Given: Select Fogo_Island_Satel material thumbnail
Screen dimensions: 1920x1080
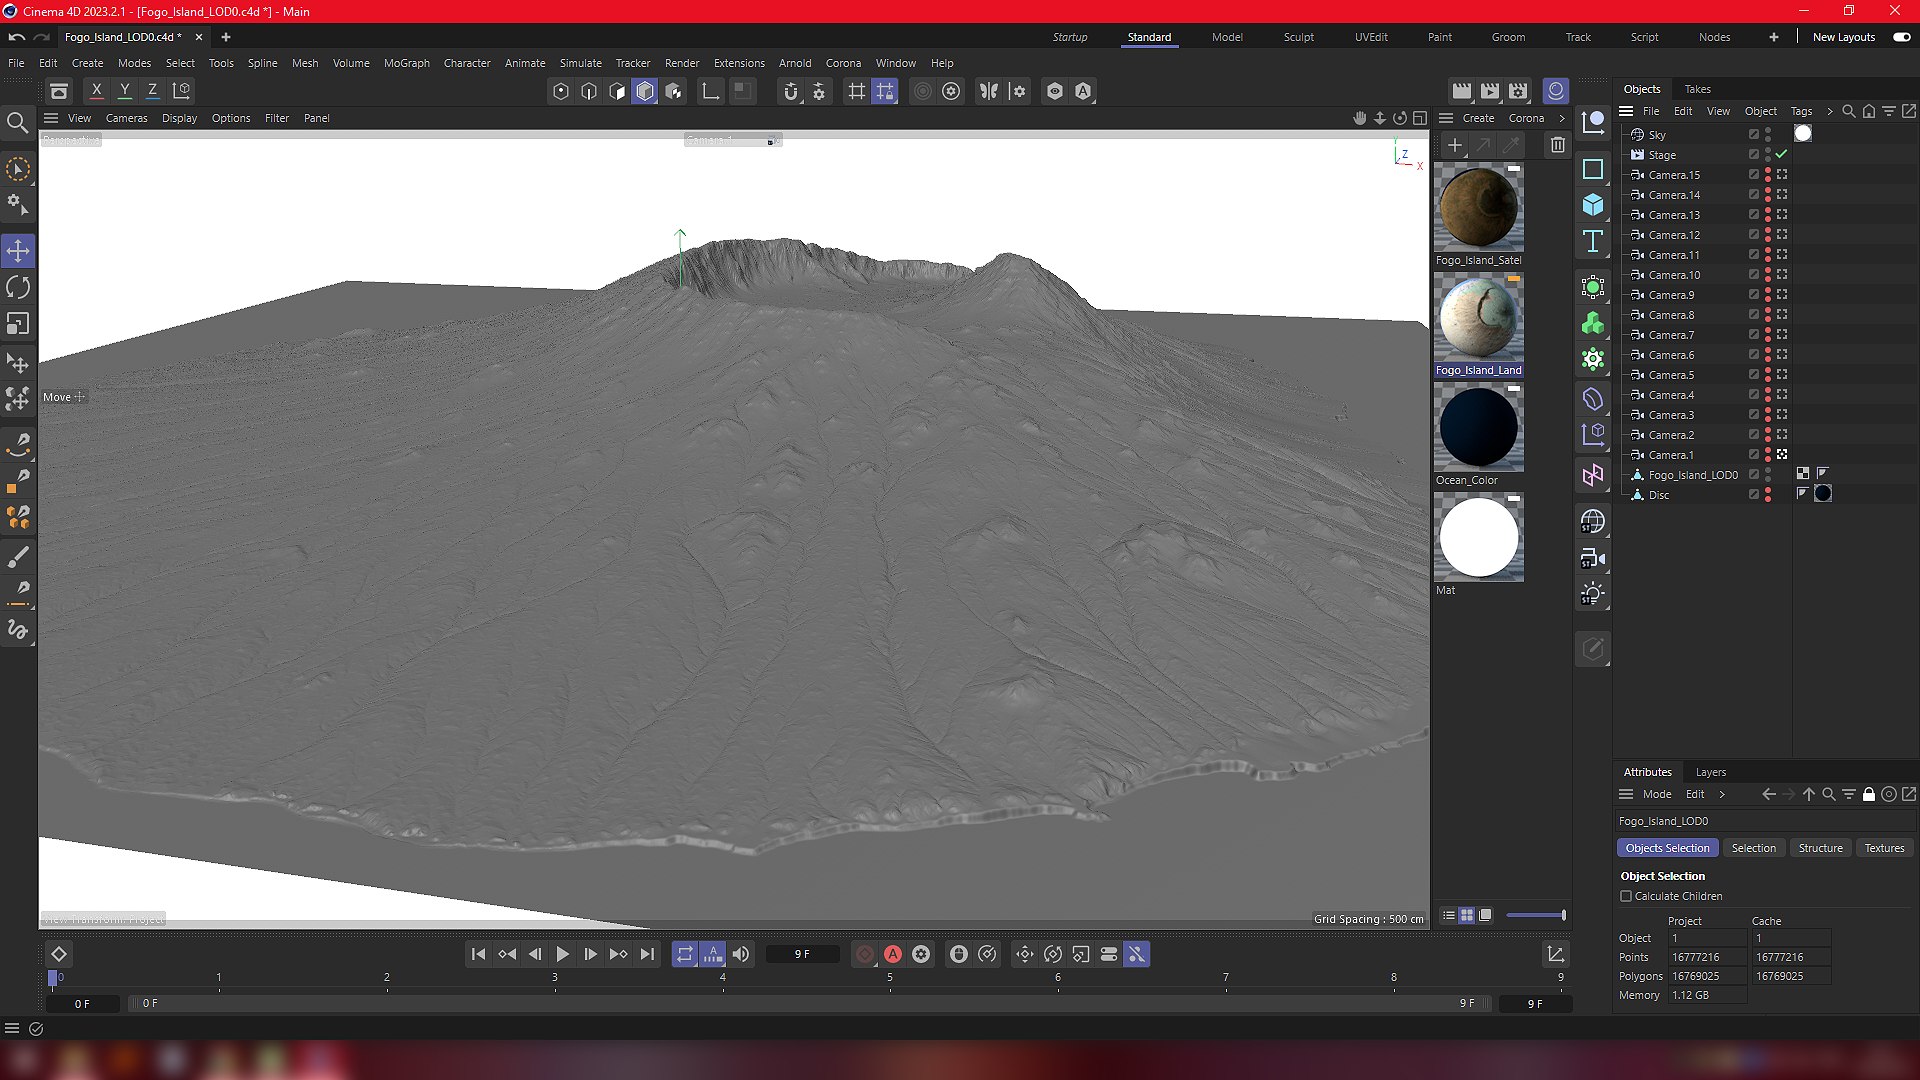Looking at the screenshot, I should pos(1478,208).
